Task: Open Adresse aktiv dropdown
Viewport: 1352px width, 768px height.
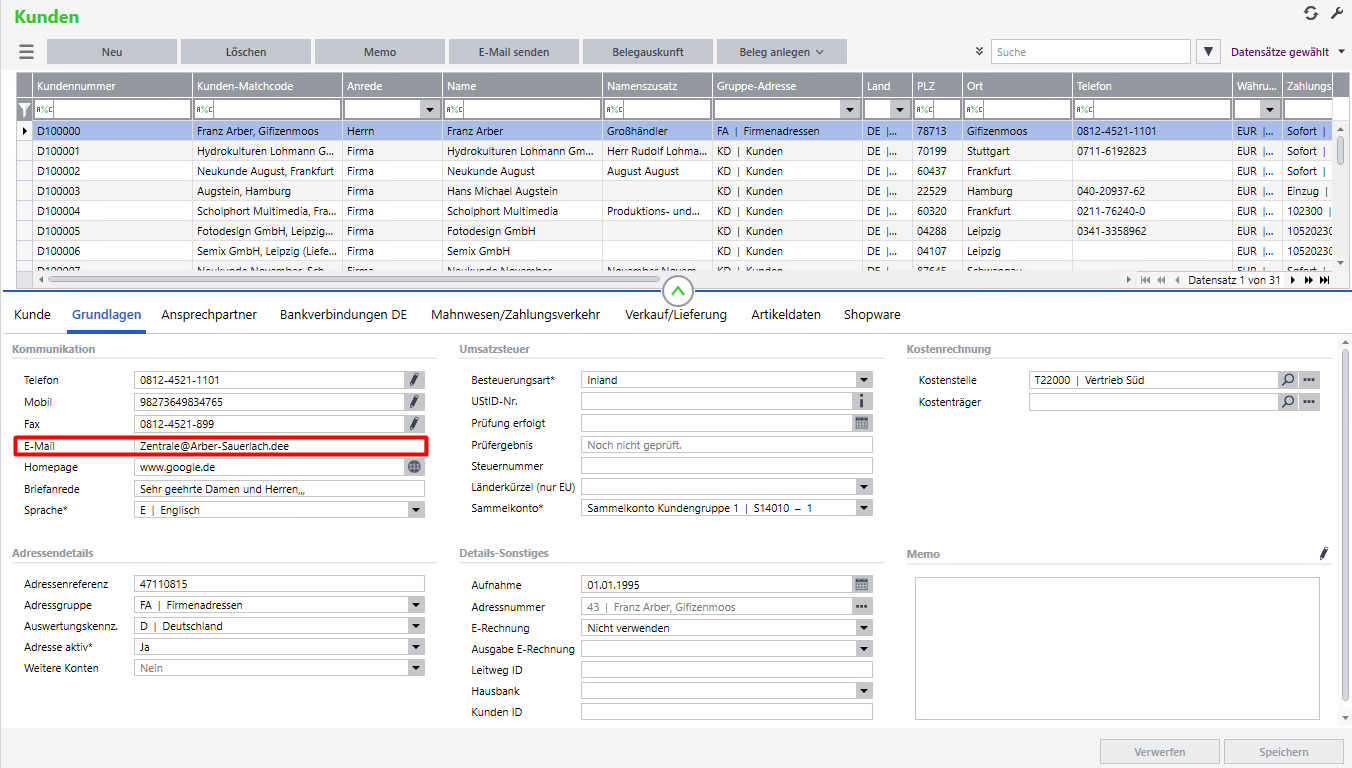Action: (x=416, y=647)
